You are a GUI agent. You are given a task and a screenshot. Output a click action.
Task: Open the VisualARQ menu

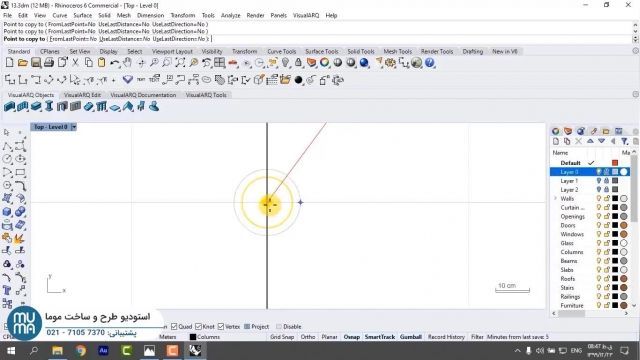[x=306, y=16]
